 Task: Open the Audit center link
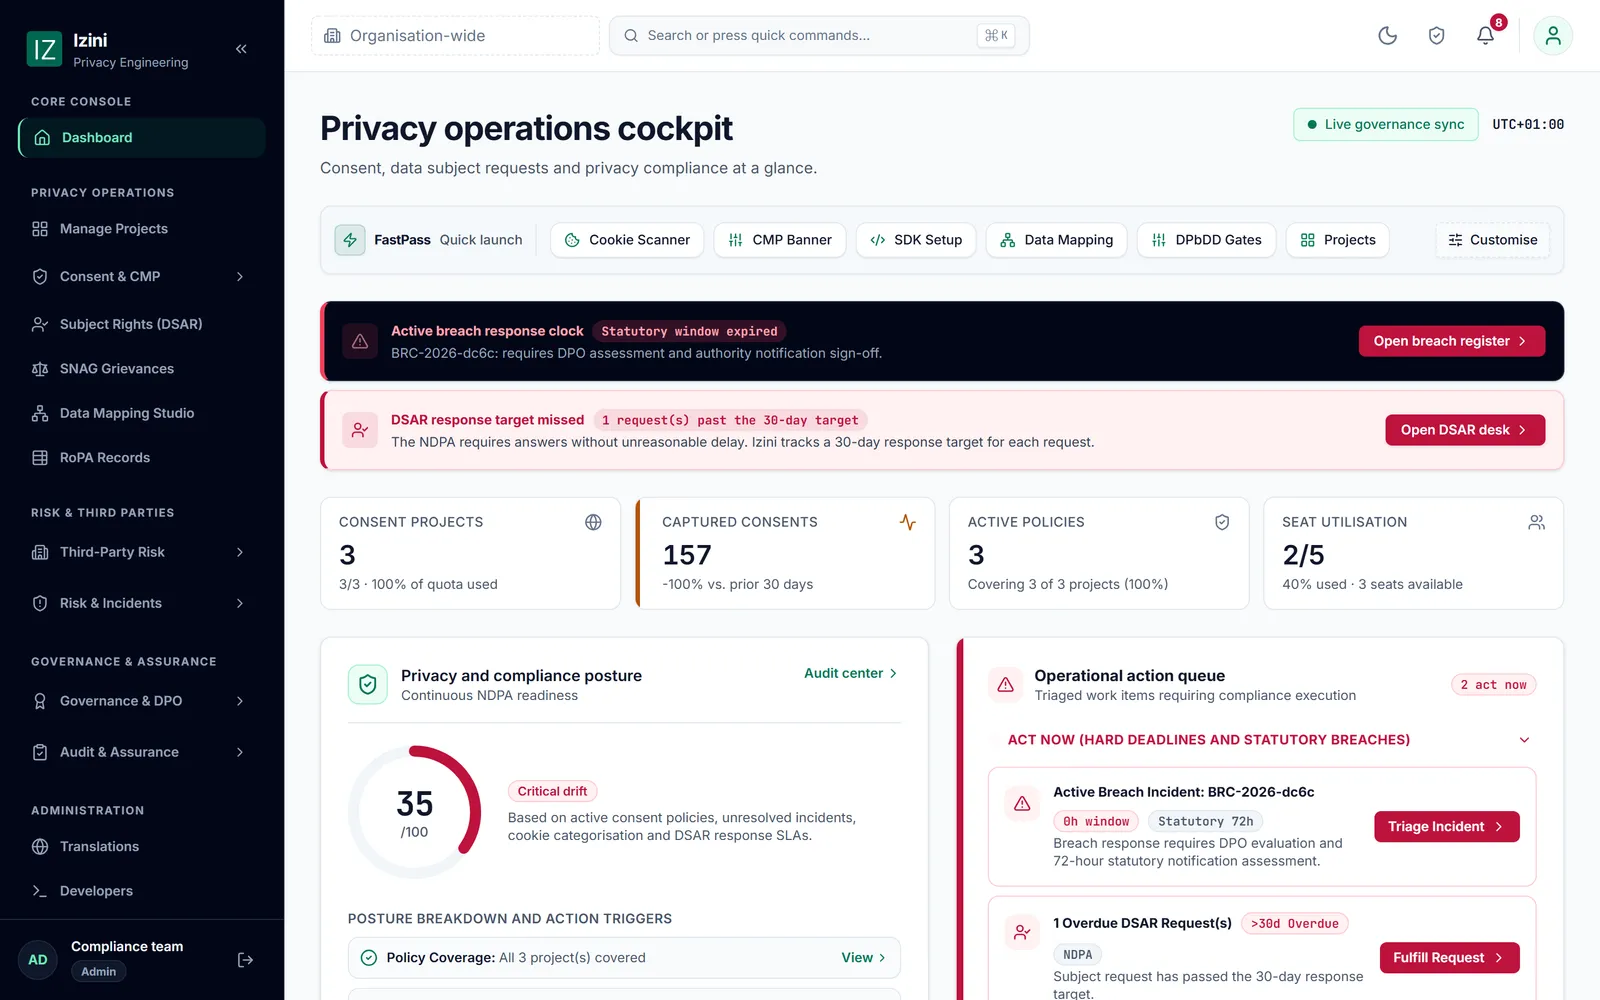pyautogui.click(x=851, y=673)
